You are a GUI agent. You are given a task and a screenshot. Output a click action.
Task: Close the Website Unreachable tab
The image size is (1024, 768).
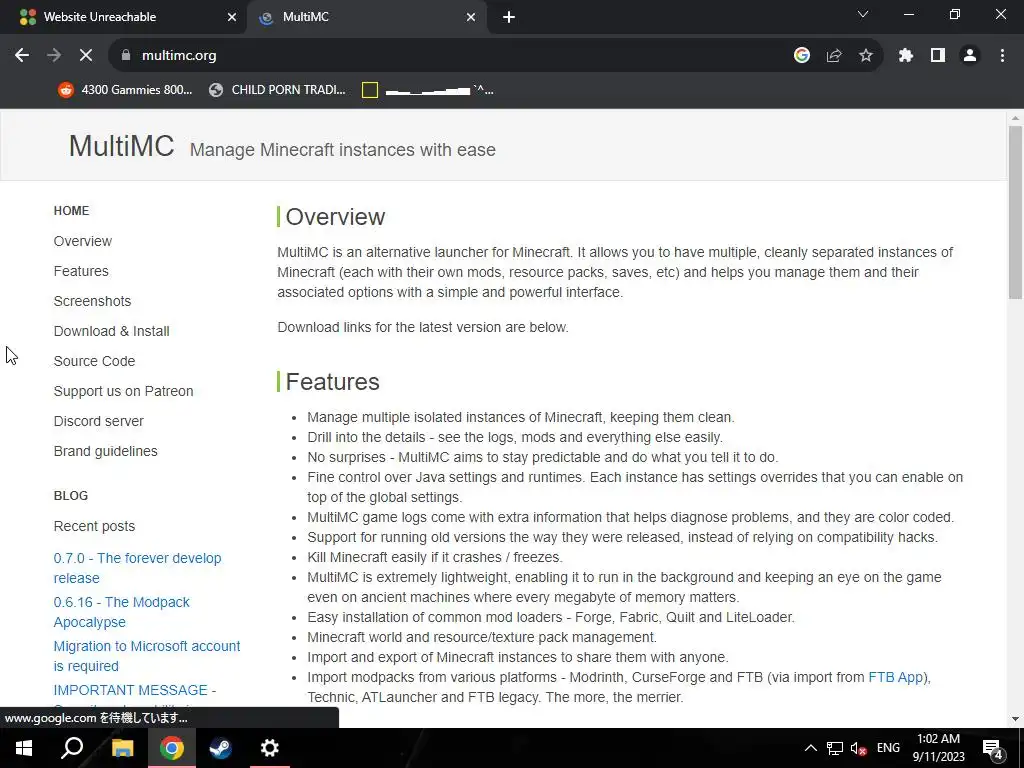[231, 17]
